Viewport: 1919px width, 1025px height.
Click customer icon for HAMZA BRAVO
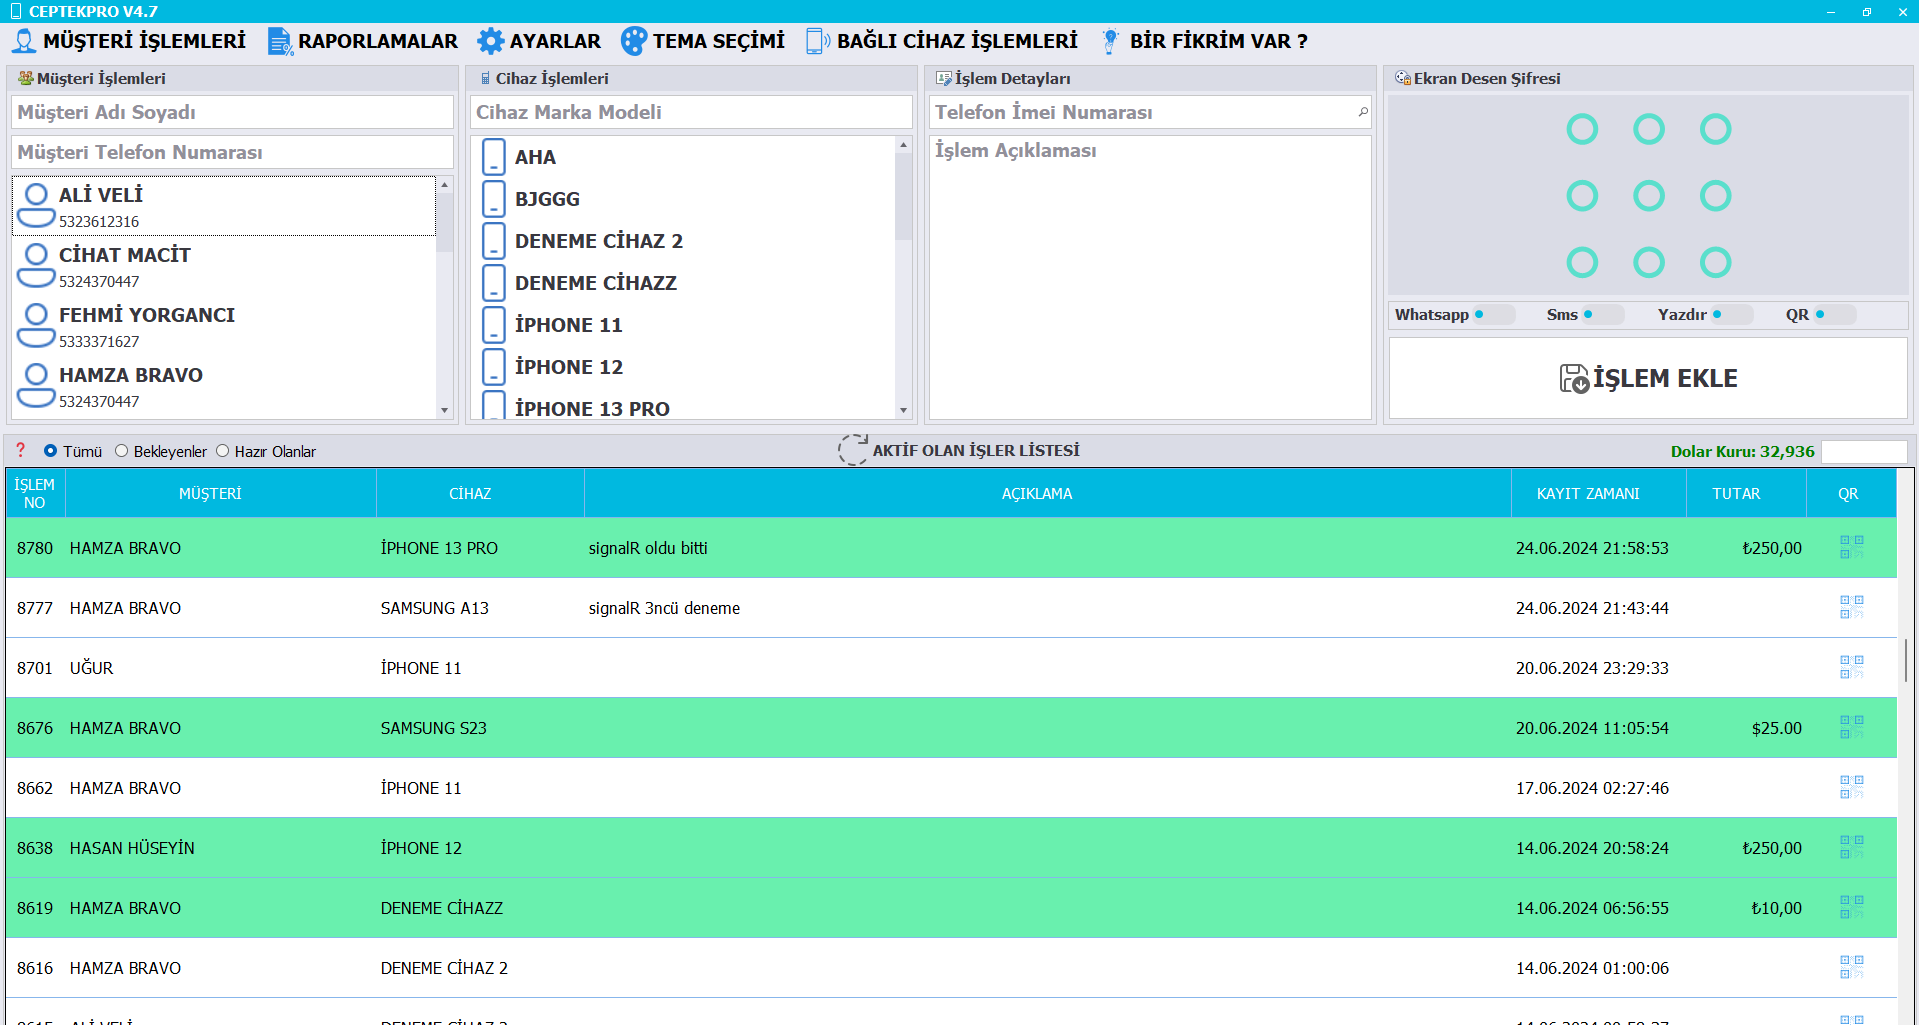click(x=36, y=385)
